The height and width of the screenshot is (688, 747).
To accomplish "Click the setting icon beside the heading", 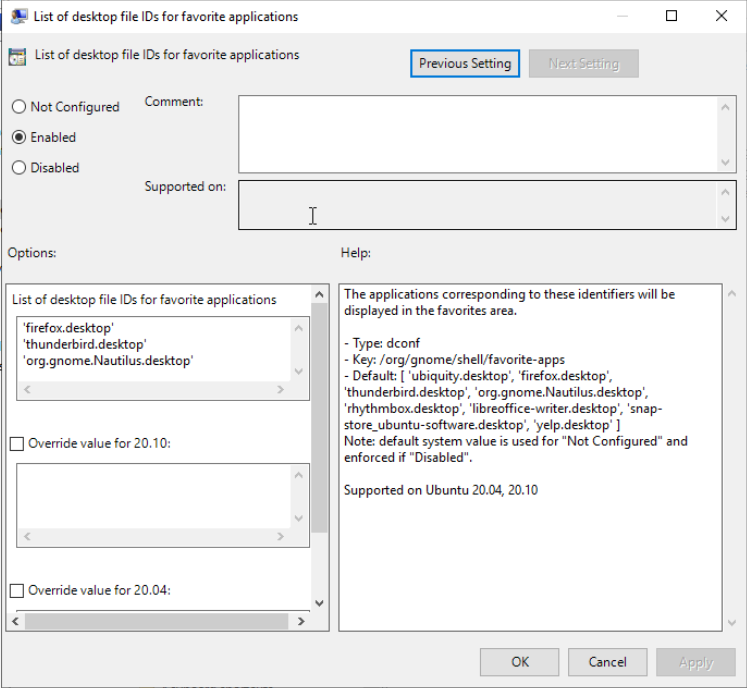I will [x=17, y=57].
